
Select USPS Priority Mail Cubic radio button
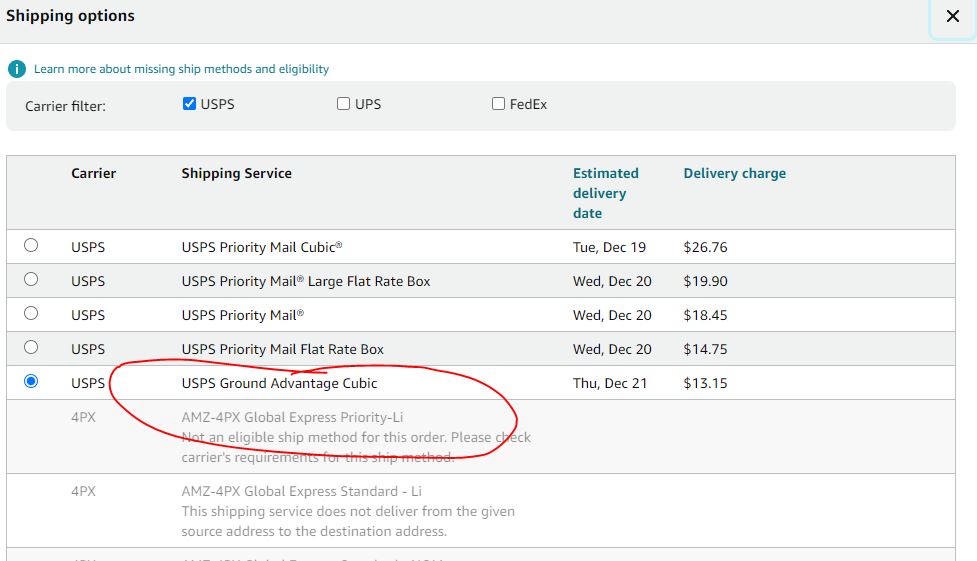pyautogui.click(x=31, y=245)
